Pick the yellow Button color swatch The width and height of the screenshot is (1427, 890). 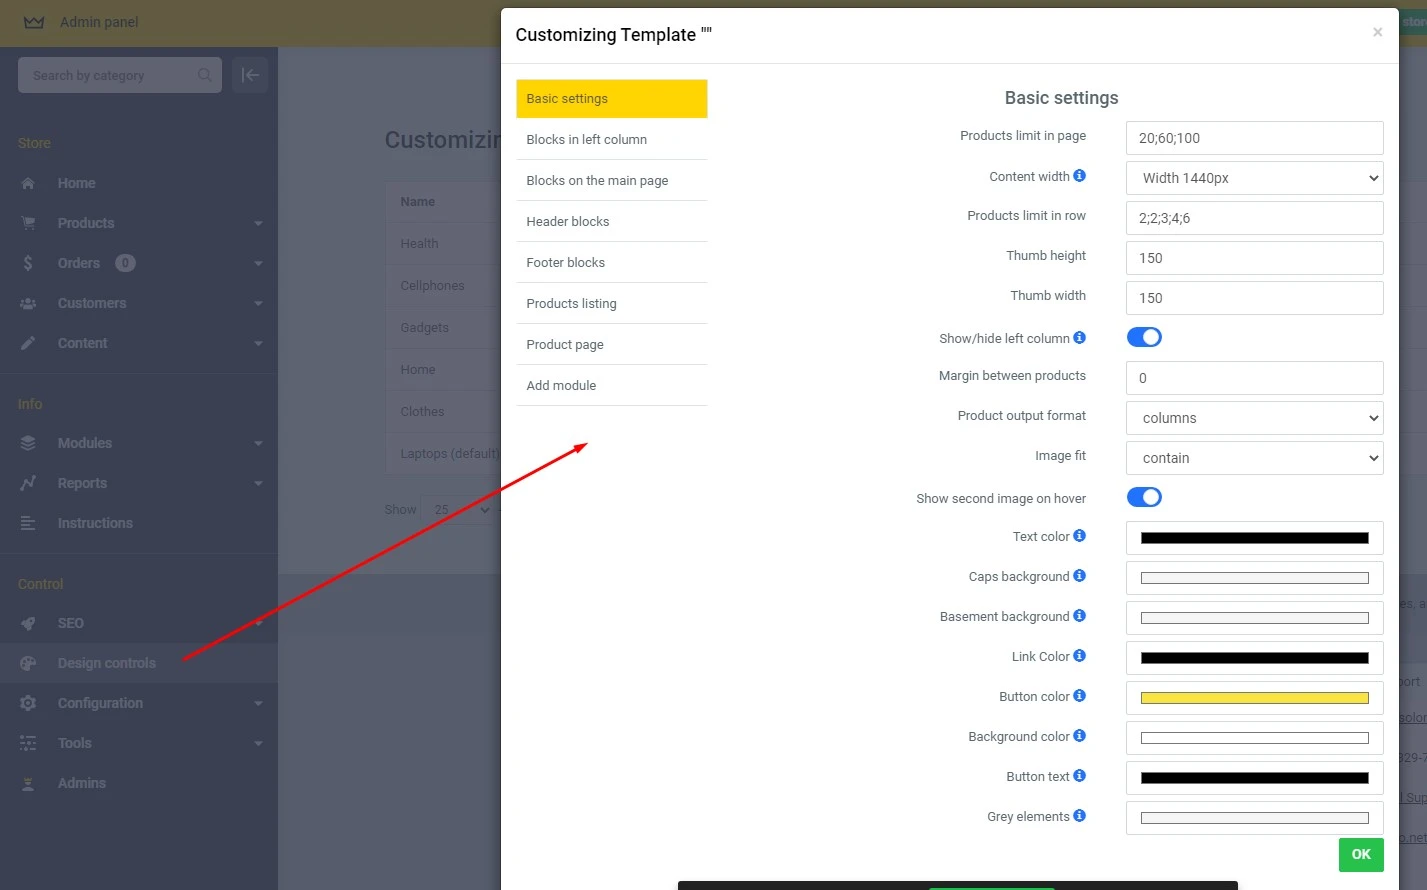(1254, 698)
